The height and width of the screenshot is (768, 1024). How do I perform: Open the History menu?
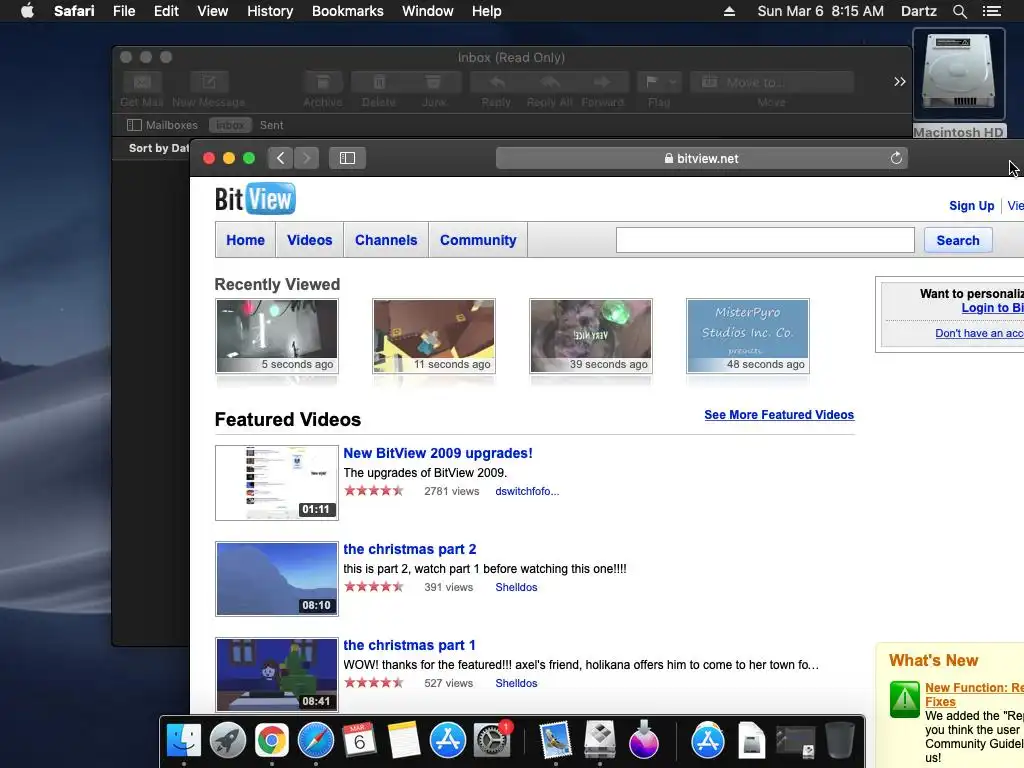[270, 11]
